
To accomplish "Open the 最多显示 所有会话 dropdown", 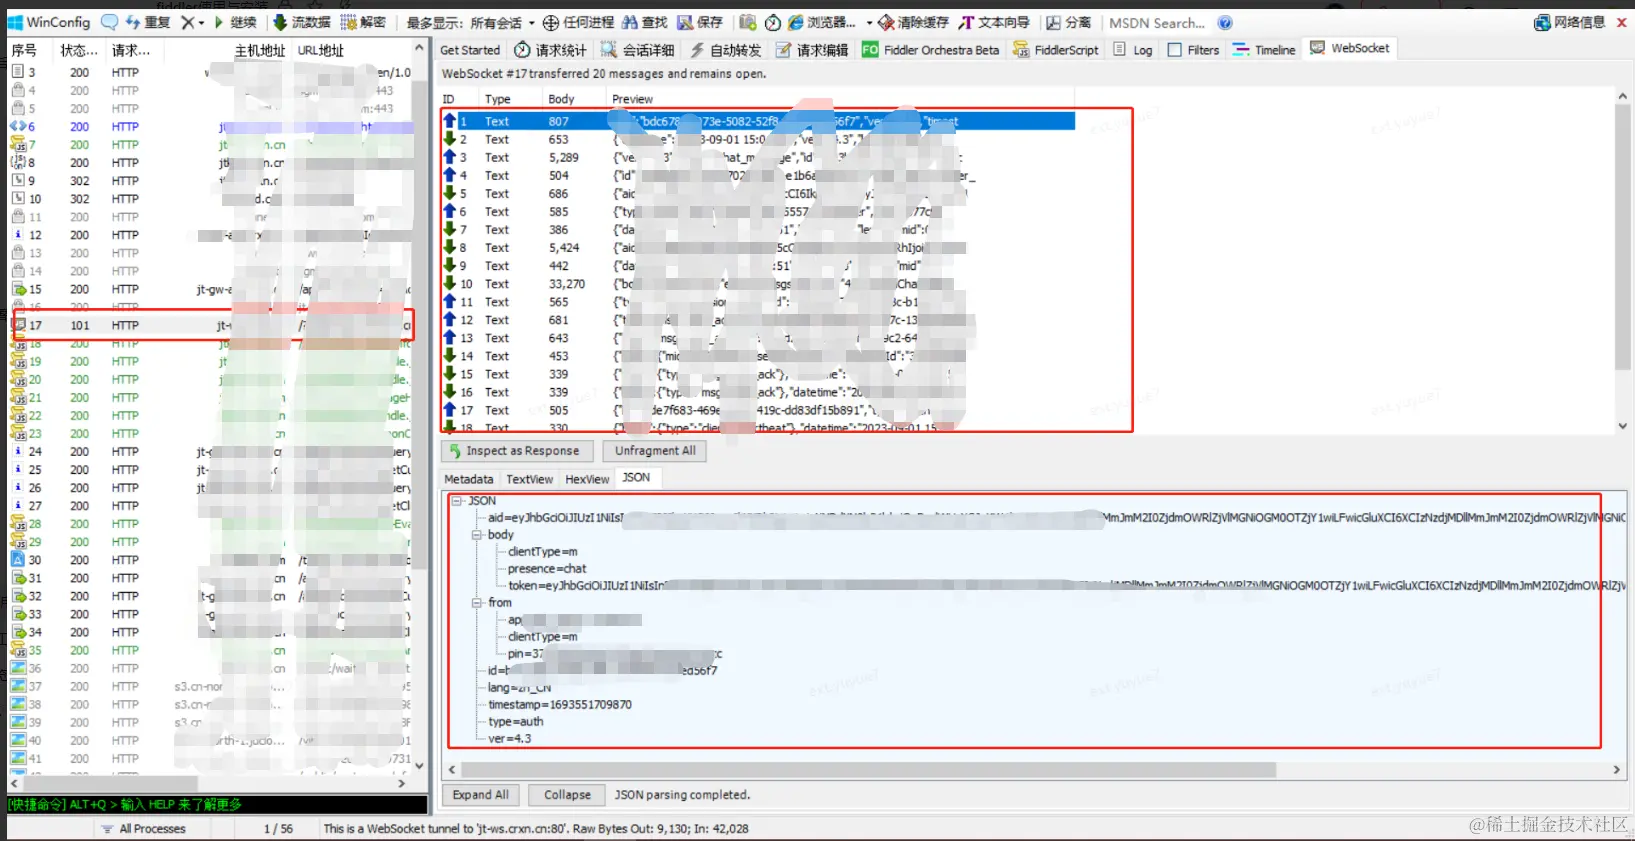I will (x=470, y=22).
